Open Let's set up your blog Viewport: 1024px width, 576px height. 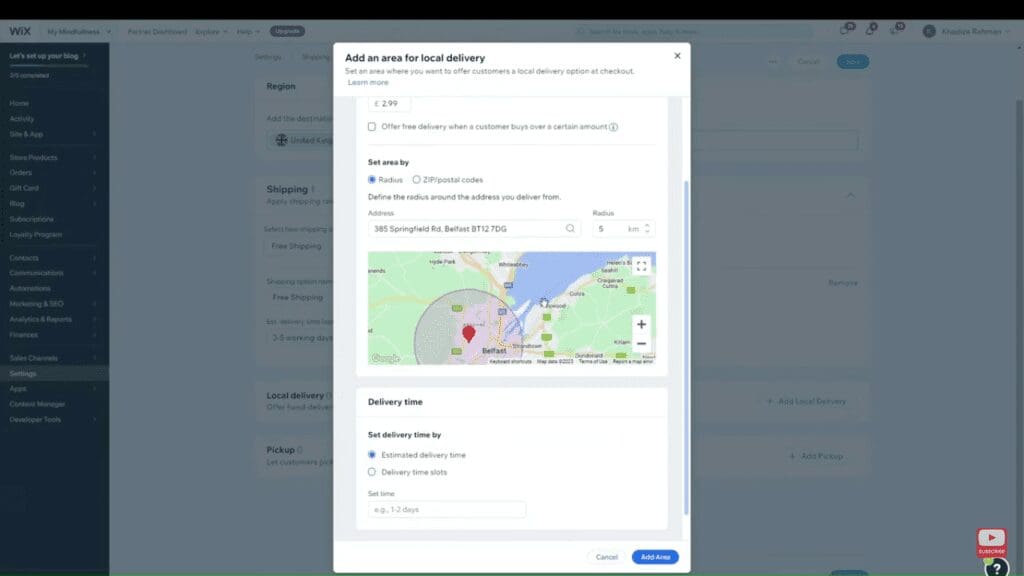[47, 56]
